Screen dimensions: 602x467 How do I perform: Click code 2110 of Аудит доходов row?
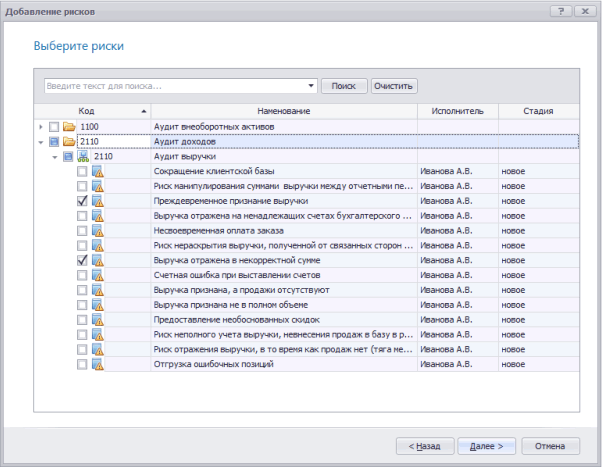point(89,142)
